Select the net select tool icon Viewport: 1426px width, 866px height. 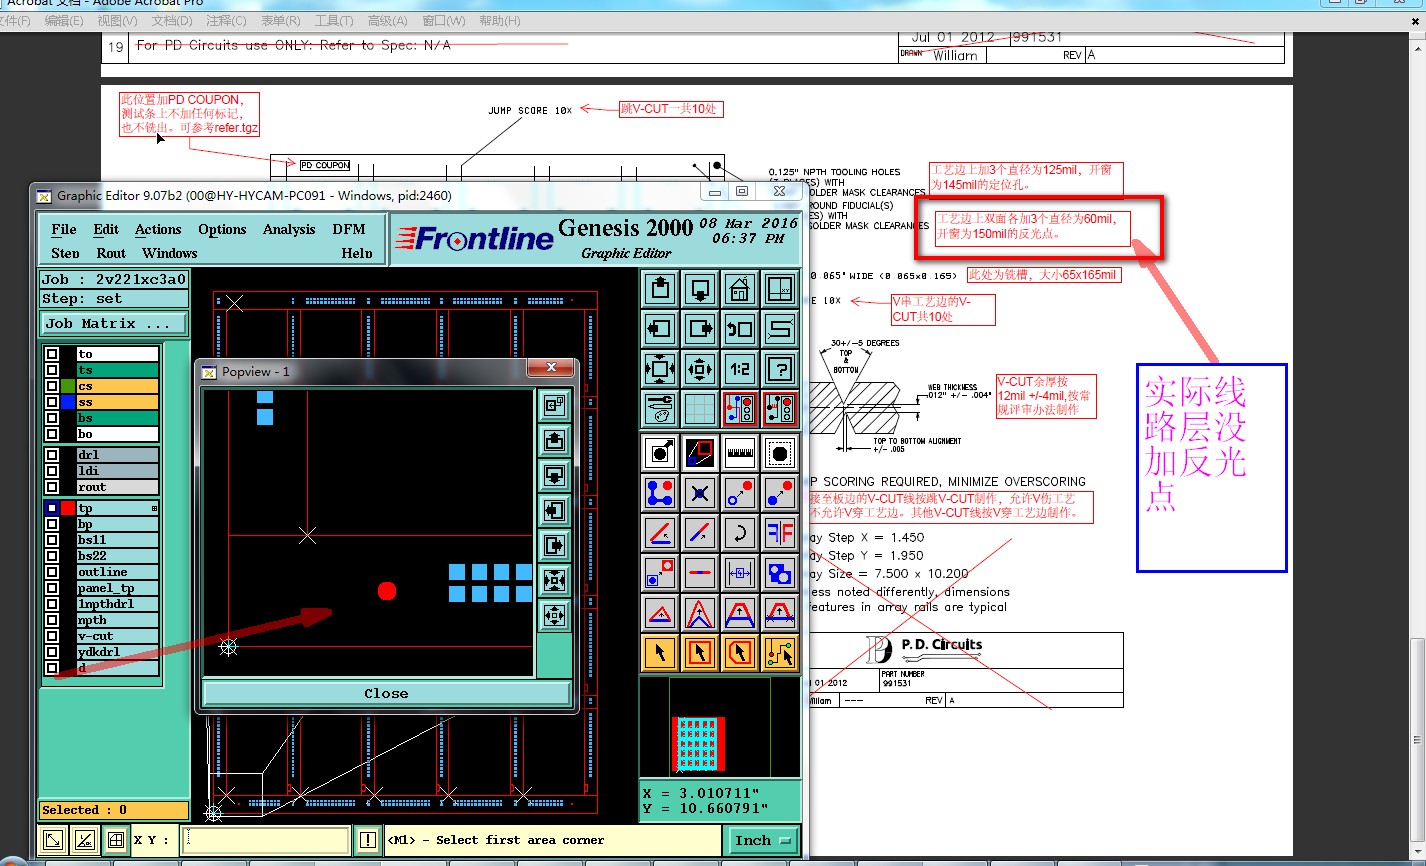(x=780, y=653)
